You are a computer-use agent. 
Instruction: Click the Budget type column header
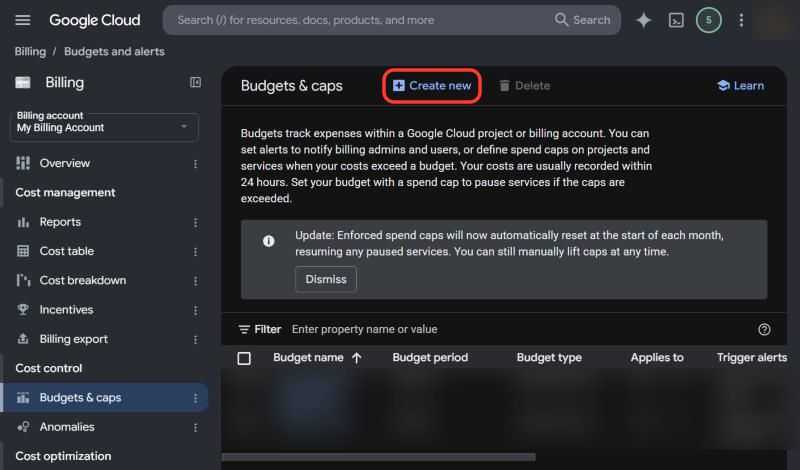[549, 358]
